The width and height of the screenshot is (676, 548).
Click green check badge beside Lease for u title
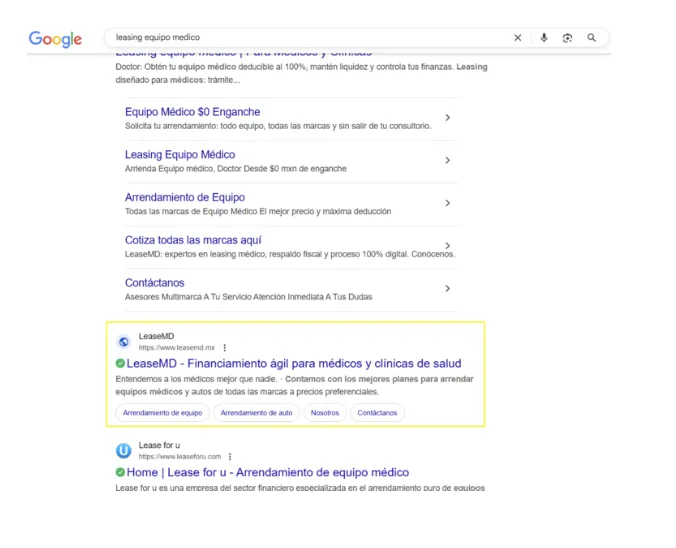[x=120, y=472]
